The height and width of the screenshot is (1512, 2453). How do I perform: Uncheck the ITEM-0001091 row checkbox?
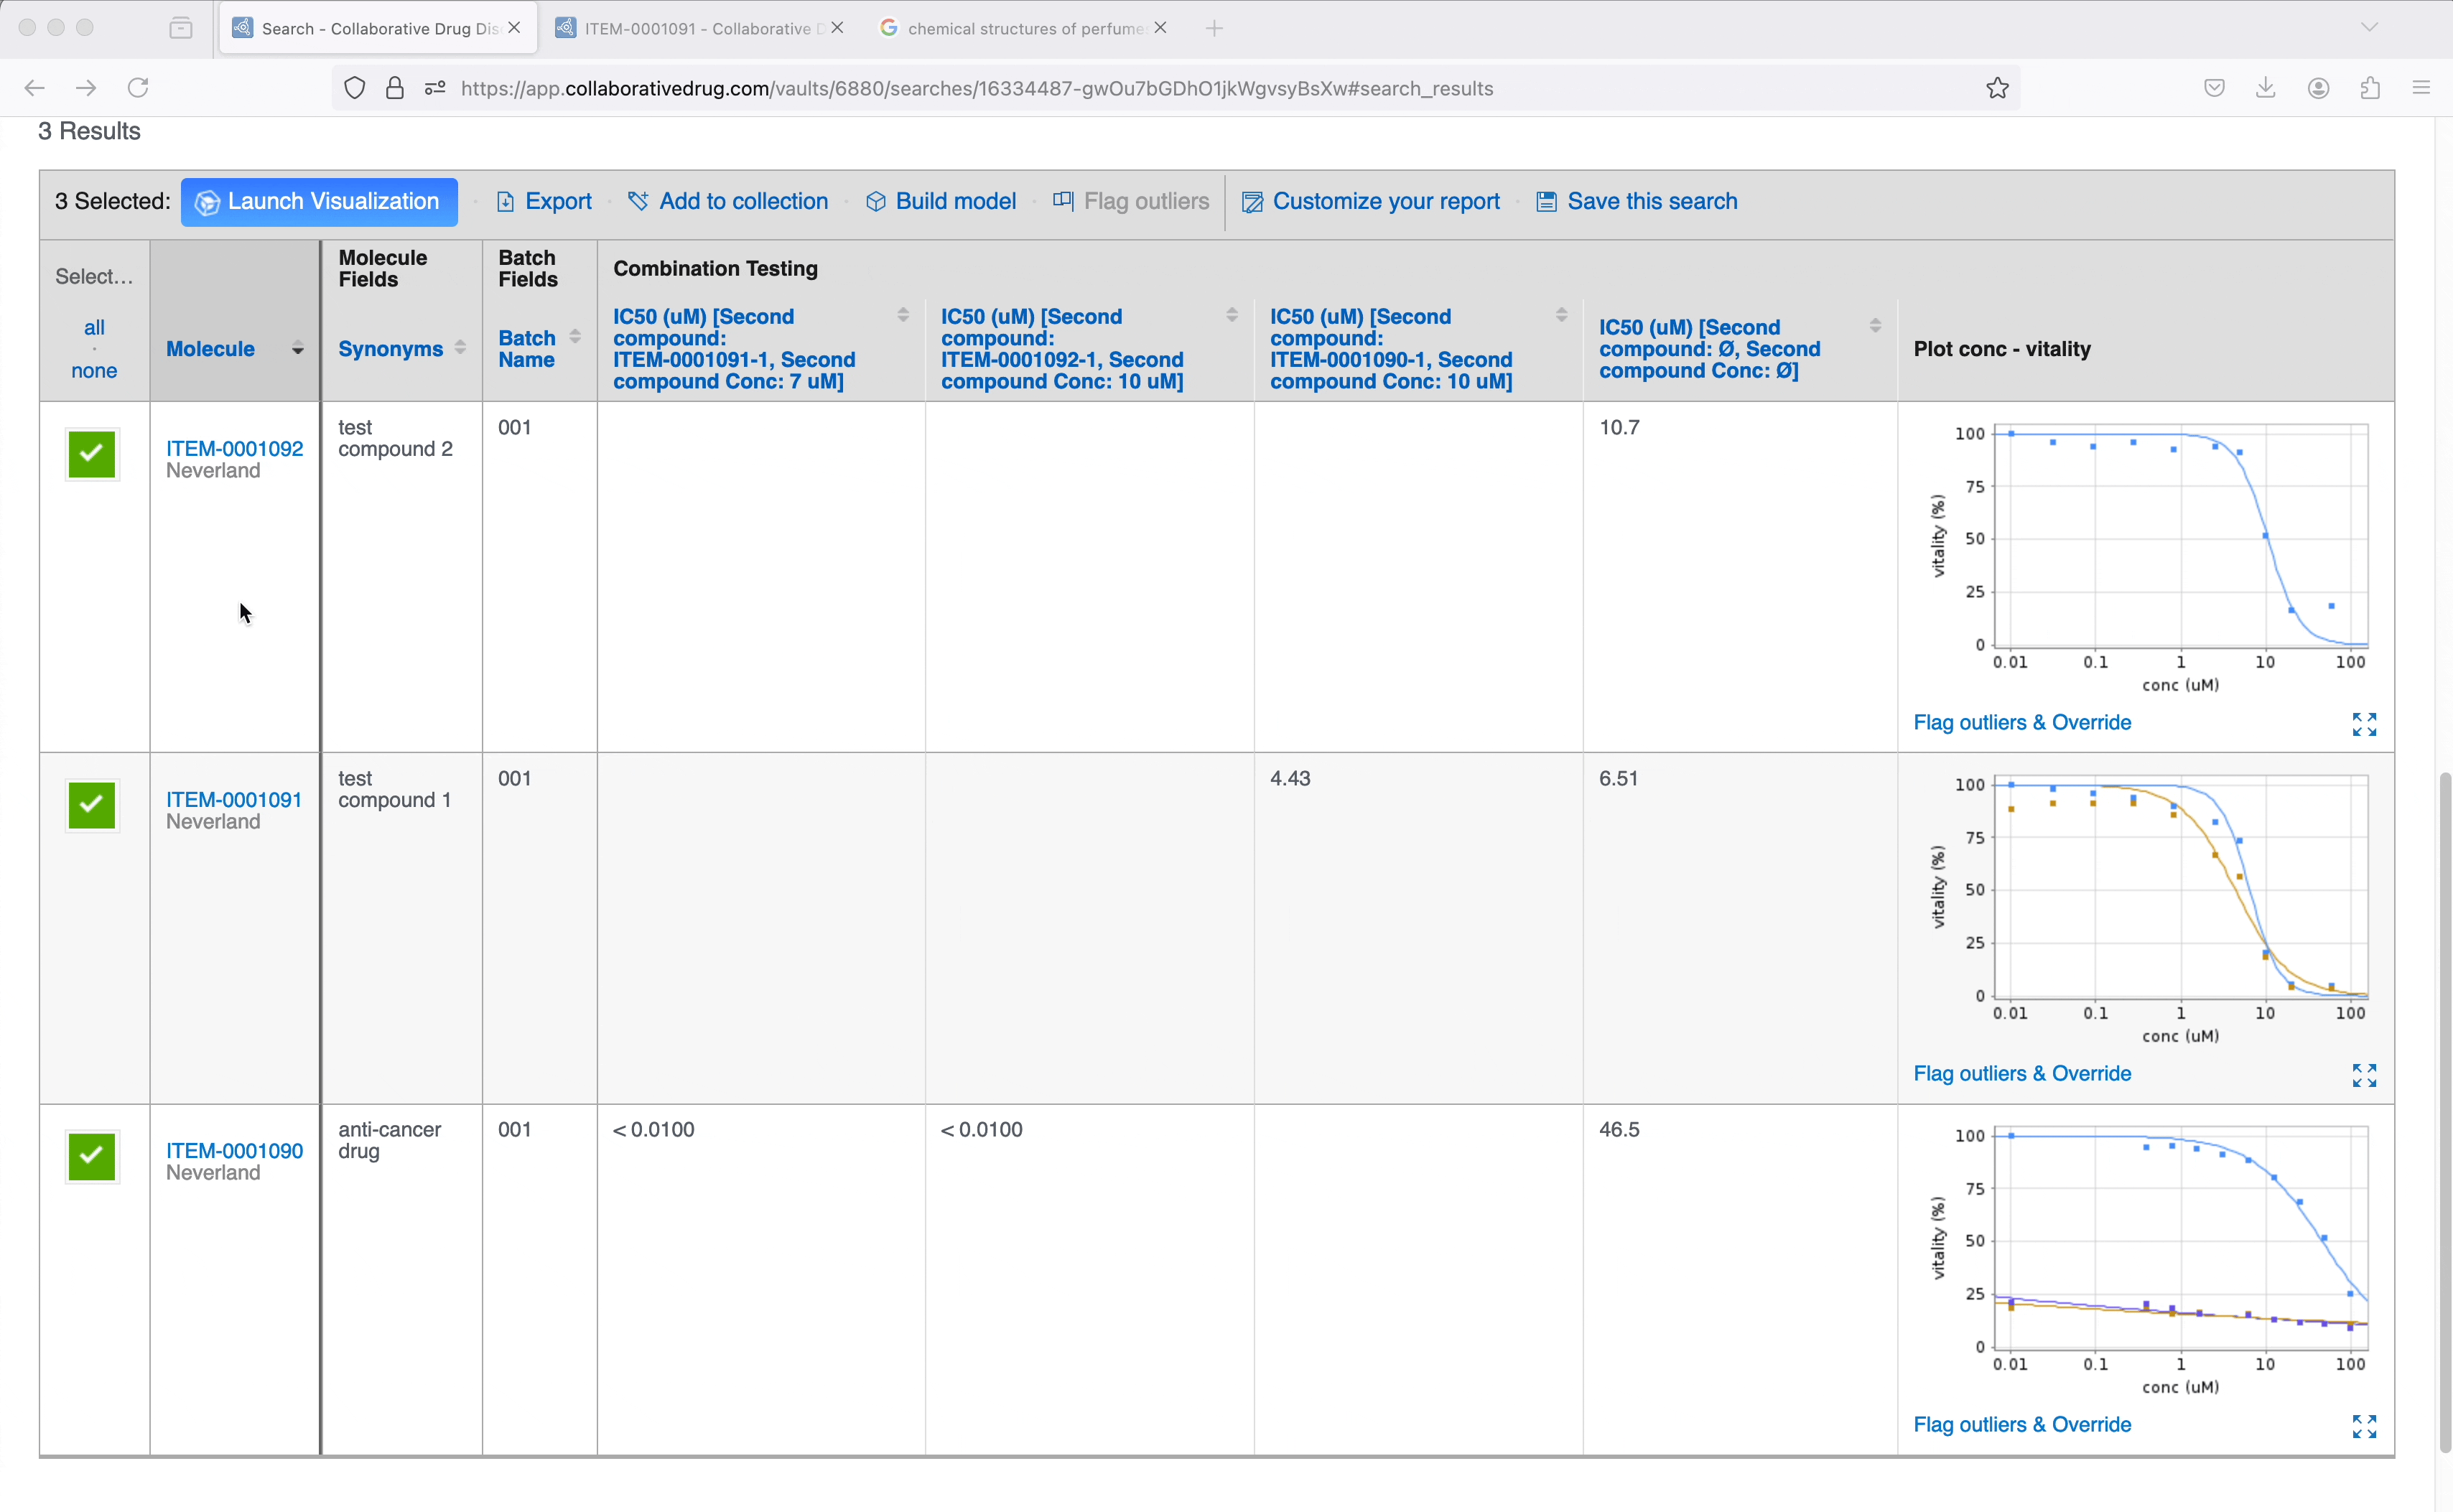tap(92, 805)
